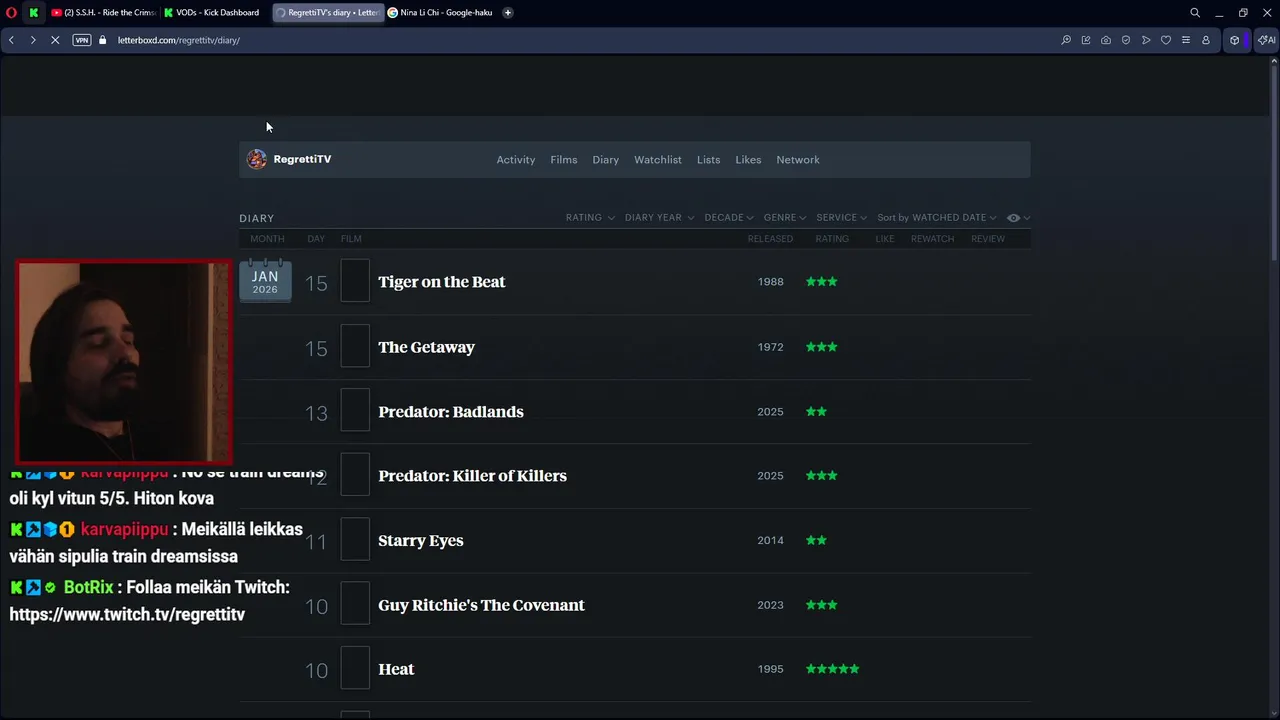
Task: Open the extensions cube icon
Action: (x=1235, y=40)
